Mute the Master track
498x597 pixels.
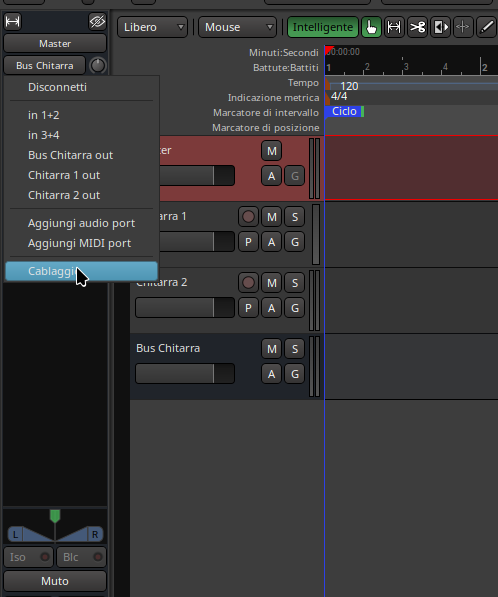[x=271, y=151]
